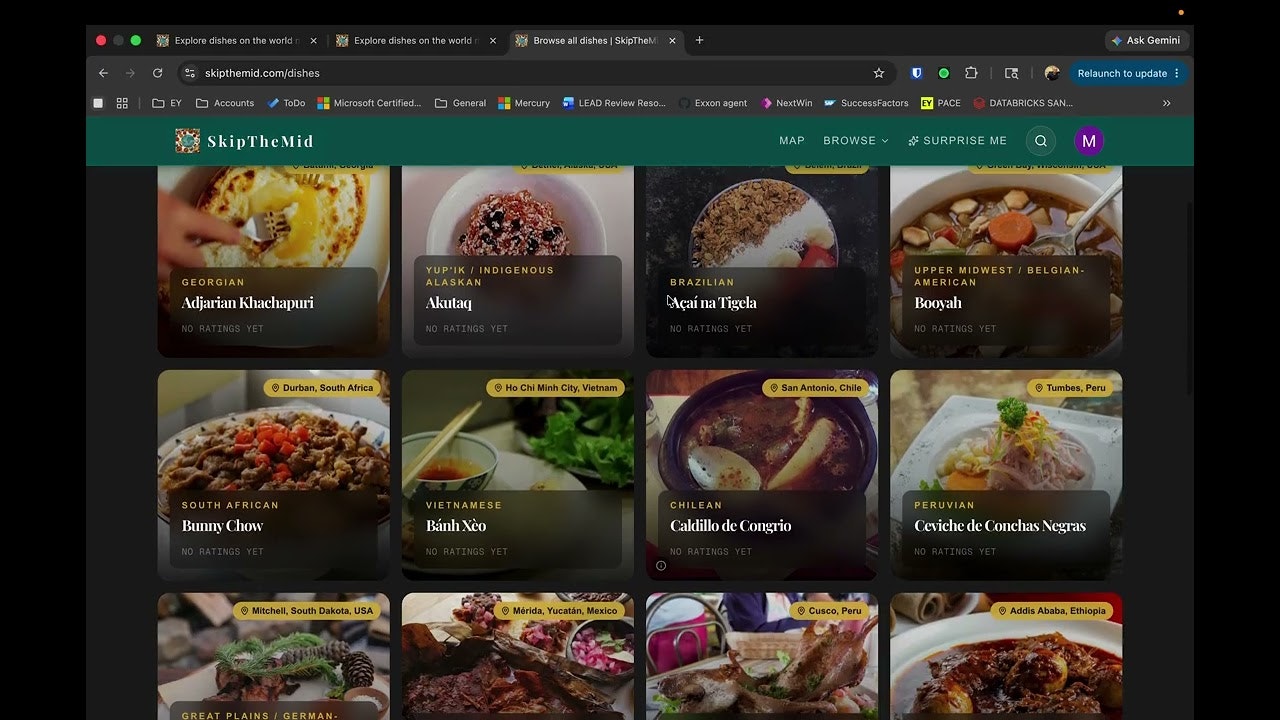Click the info icon on Caldillo de Congrio card
The height and width of the screenshot is (720, 1280).
tap(661, 566)
